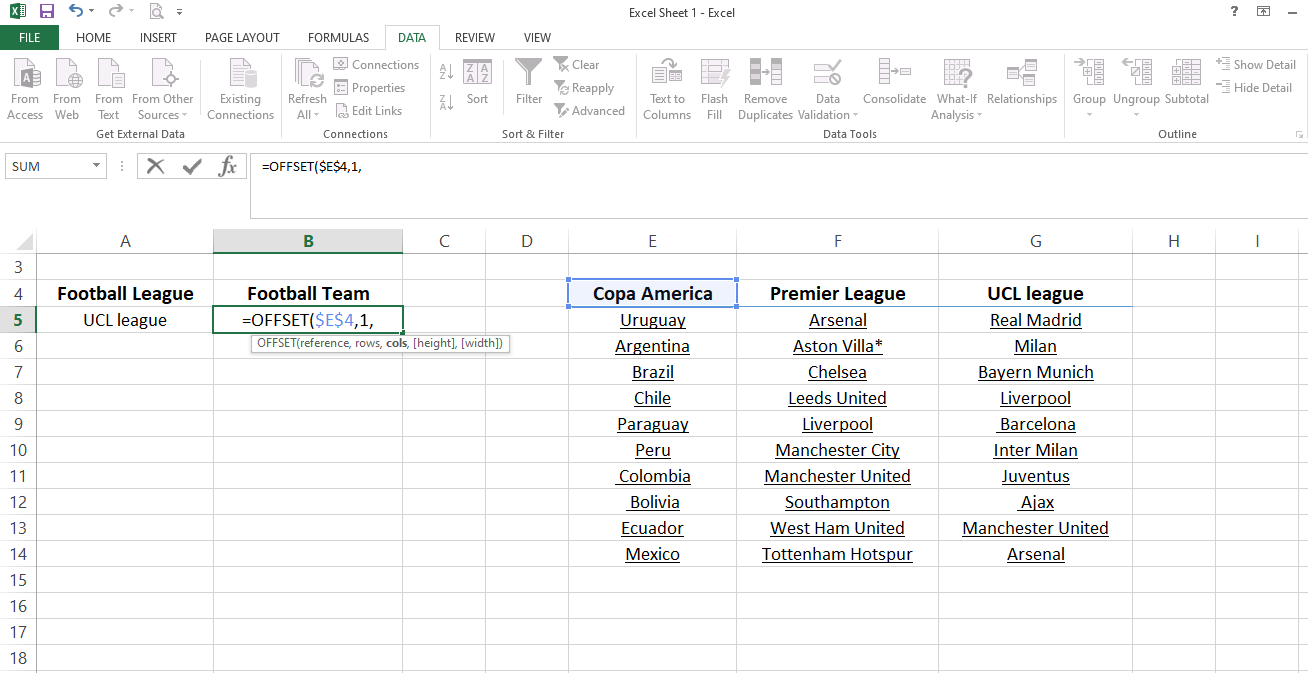
Task: Click the Advanced filter button
Action: coord(590,111)
